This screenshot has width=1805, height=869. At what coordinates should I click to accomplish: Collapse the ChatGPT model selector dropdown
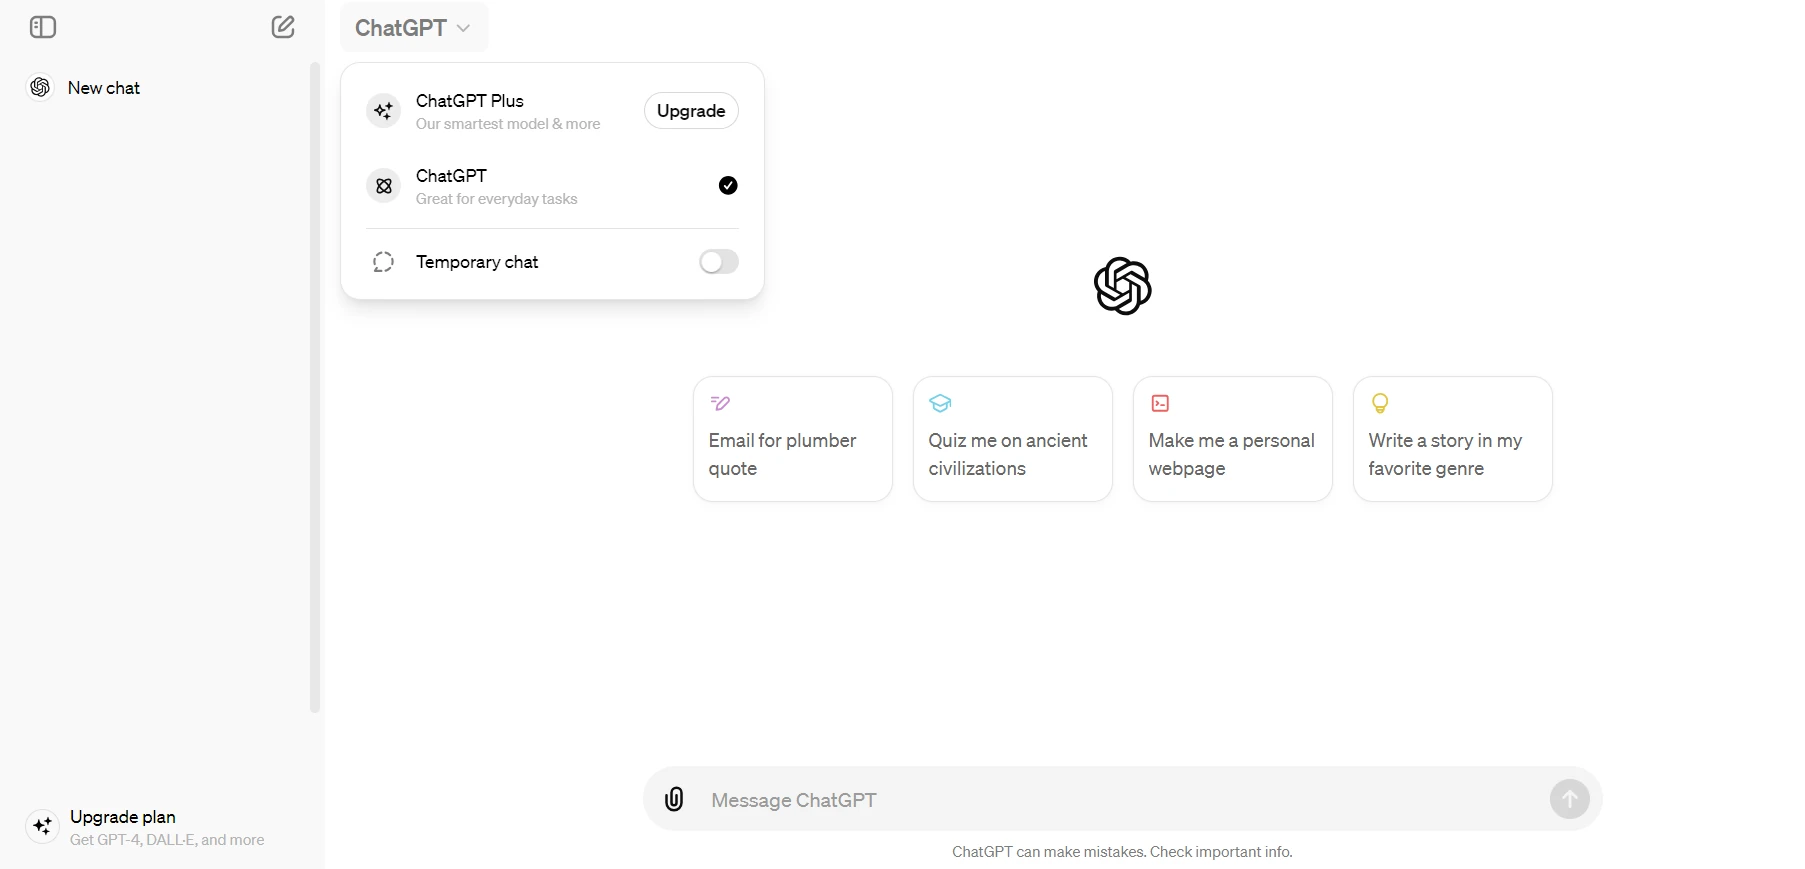(413, 28)
